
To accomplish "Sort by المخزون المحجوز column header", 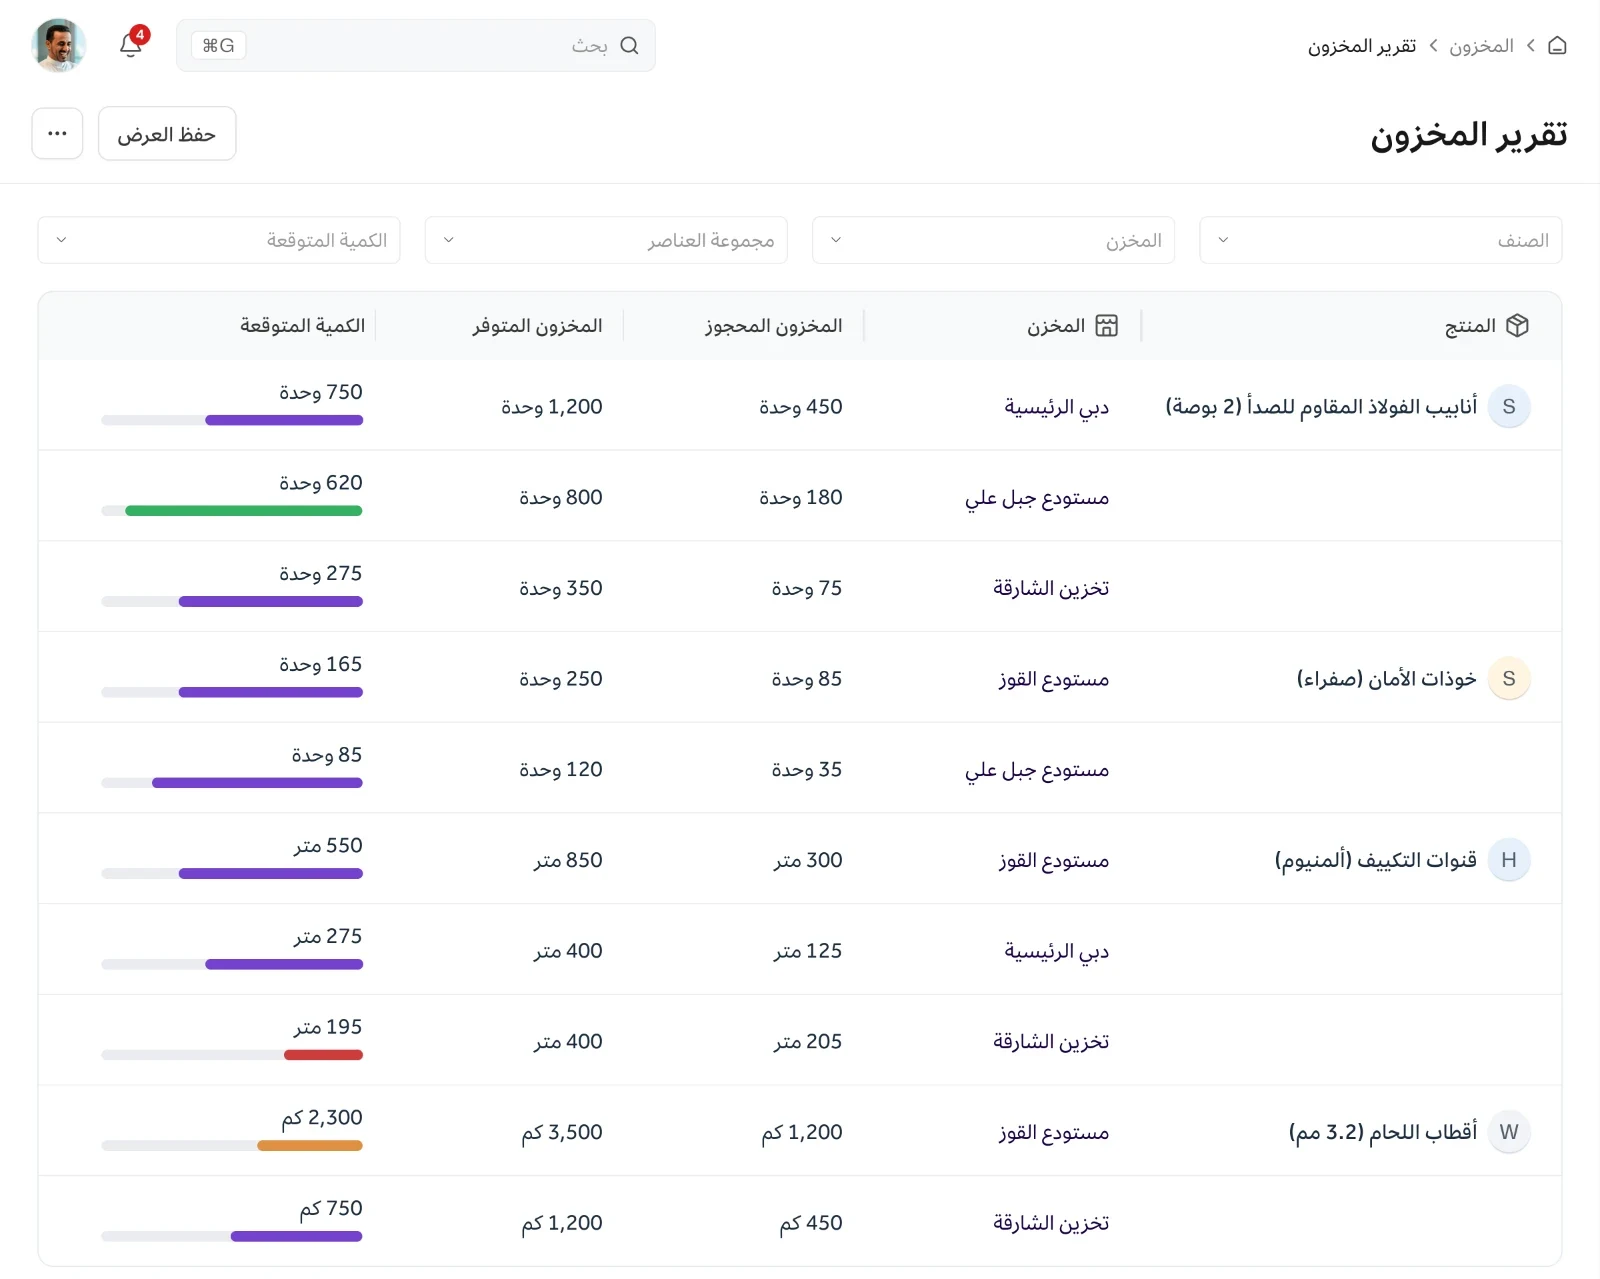I will coord(773,326).
